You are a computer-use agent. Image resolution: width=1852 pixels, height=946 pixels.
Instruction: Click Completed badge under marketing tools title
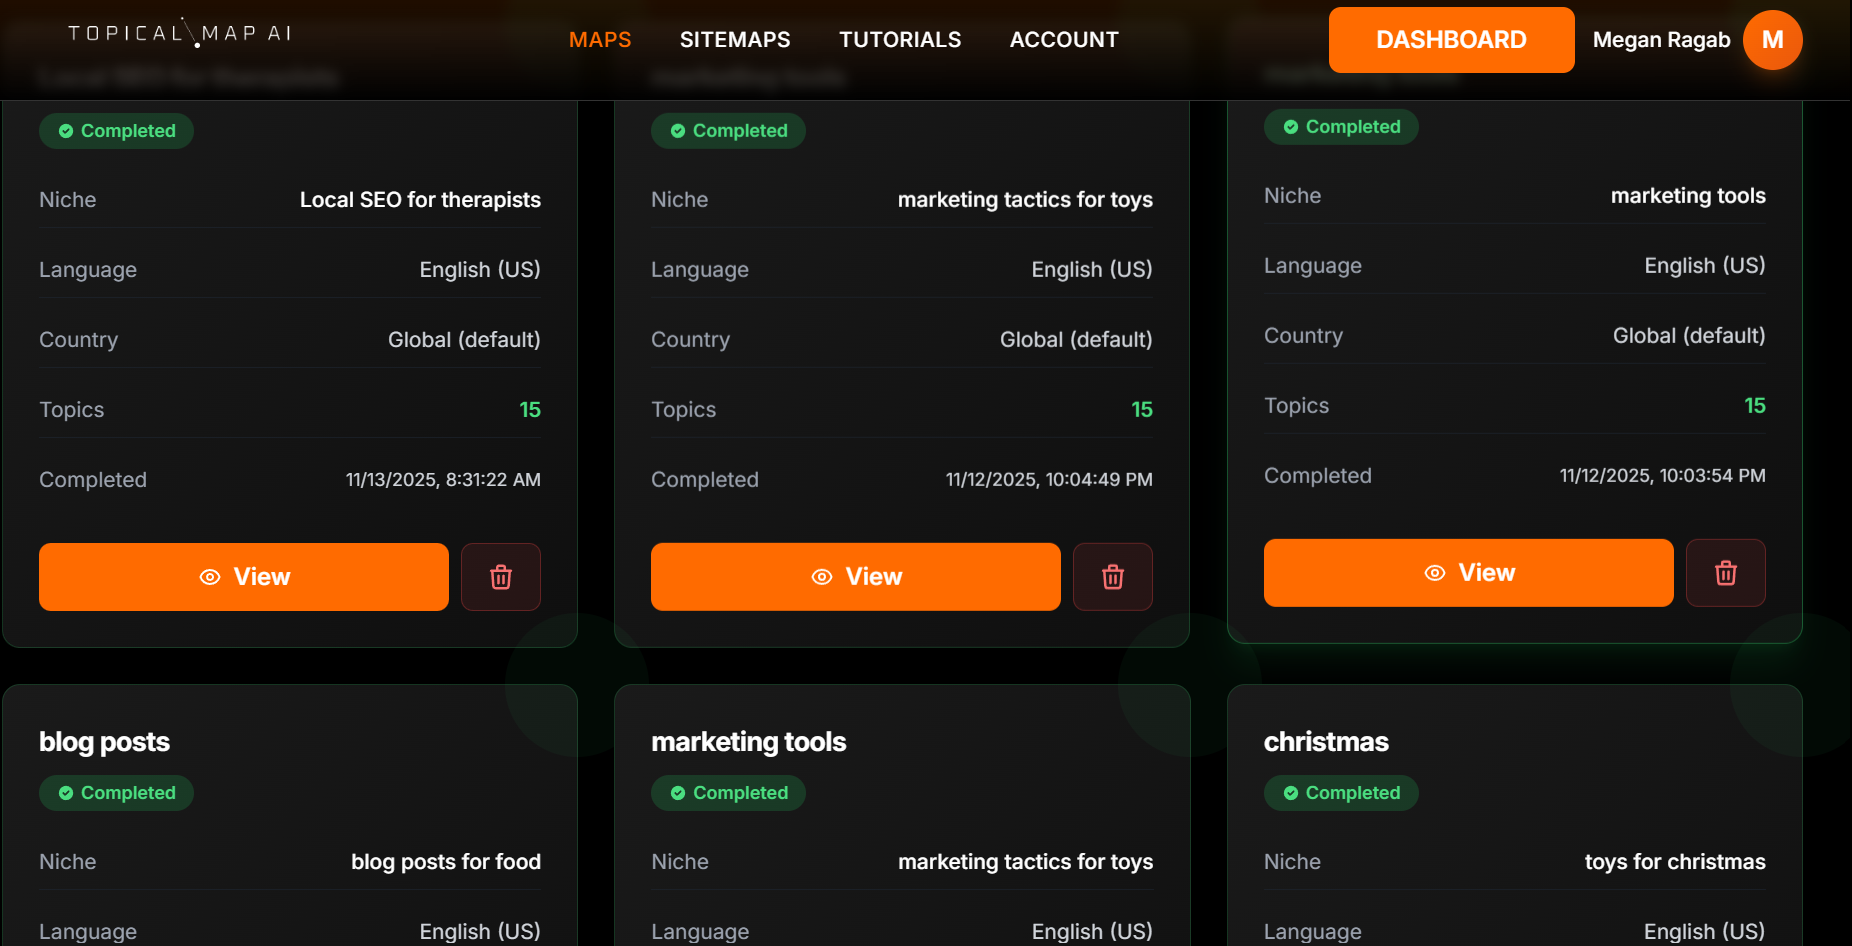pos(728,793)
